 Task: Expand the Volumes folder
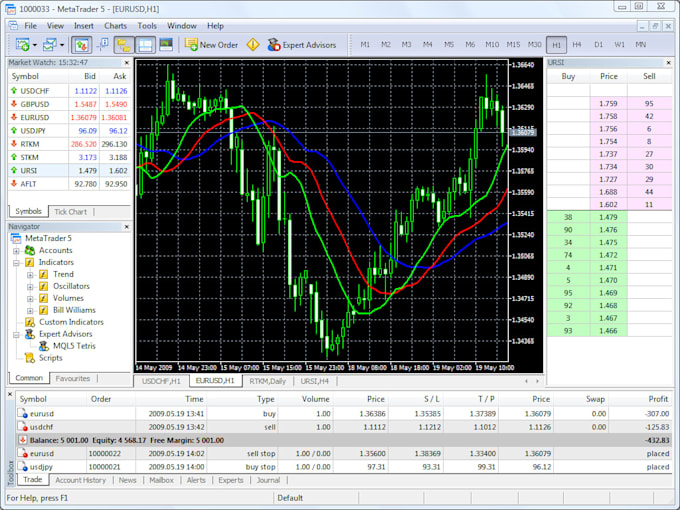[x=30, y=299]
